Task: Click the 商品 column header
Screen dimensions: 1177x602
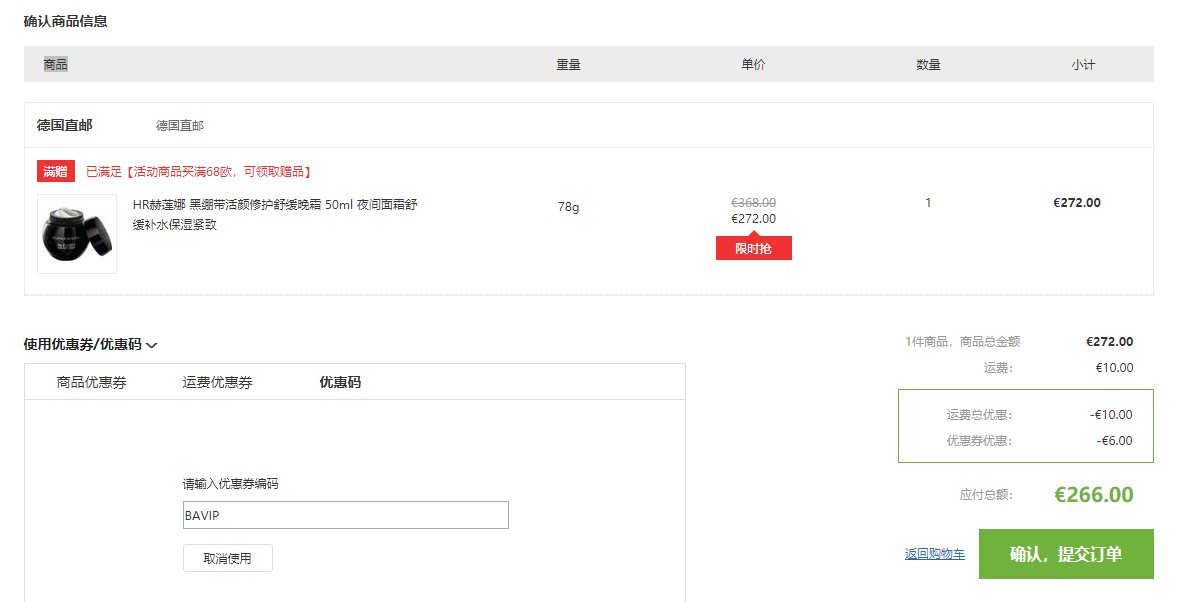Action: pyautogui.click(x=56, y=65)
